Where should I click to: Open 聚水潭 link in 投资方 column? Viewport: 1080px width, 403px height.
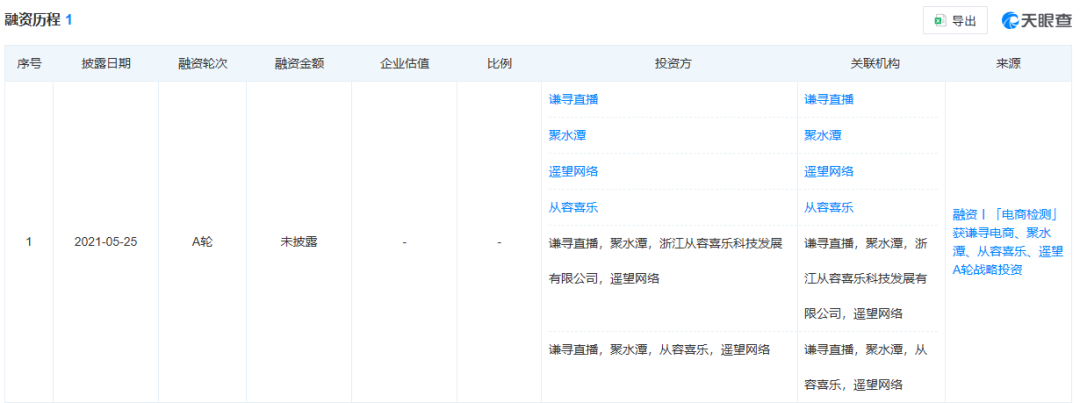click(x=568, y=135)
